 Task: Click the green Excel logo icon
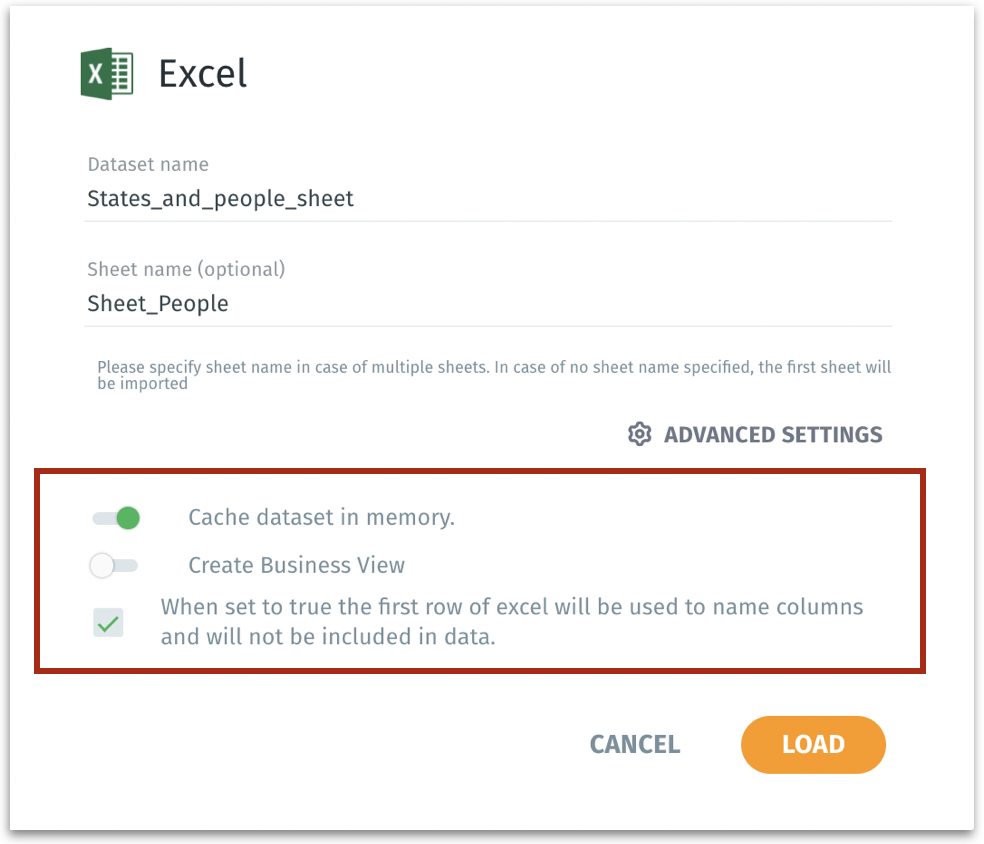point(107,75)
